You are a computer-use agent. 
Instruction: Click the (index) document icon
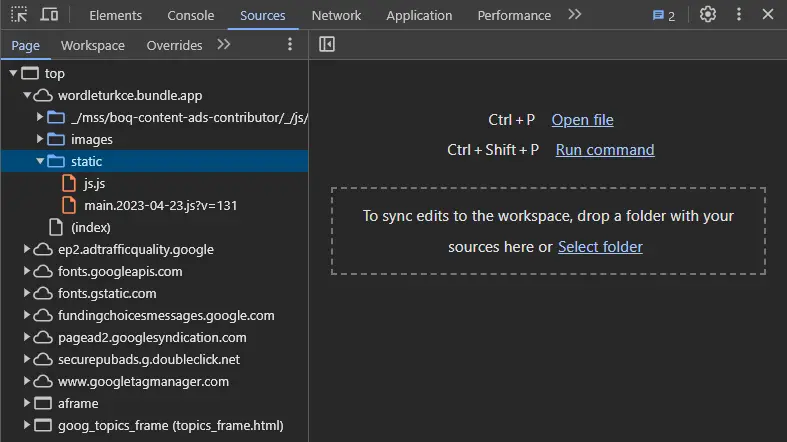(56, 227)
